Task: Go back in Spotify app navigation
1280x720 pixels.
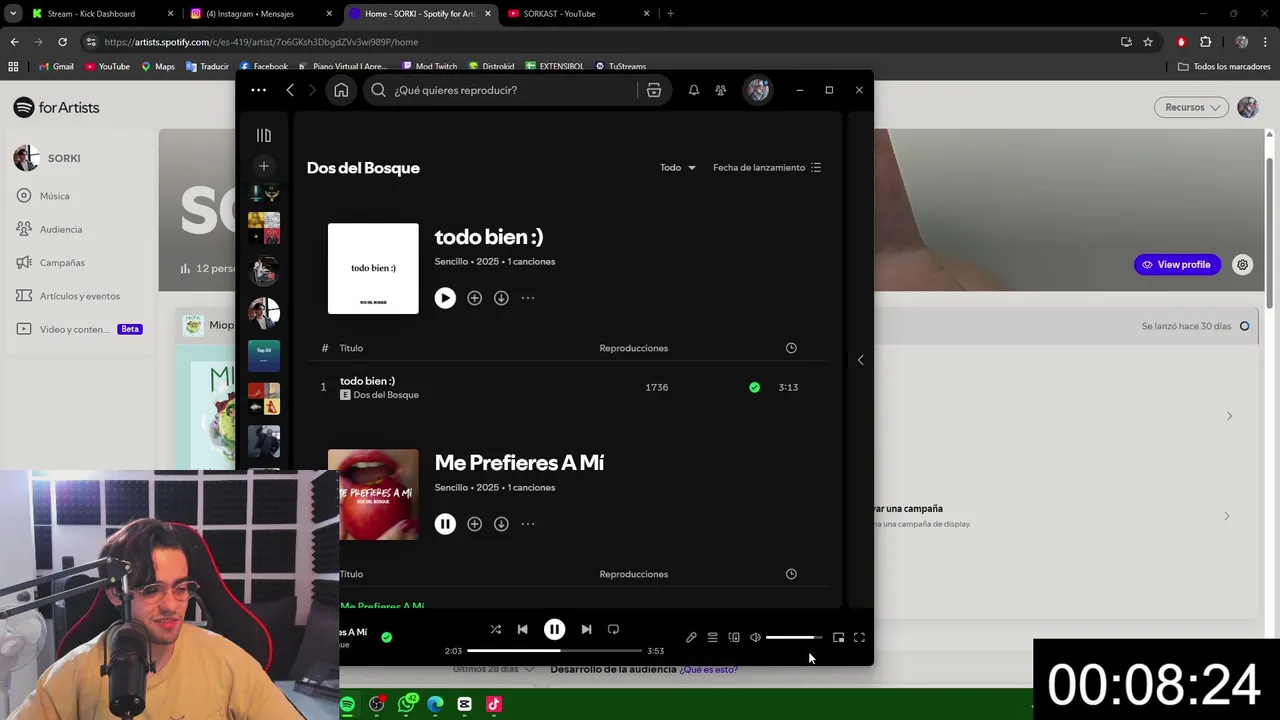Action: 290,90
